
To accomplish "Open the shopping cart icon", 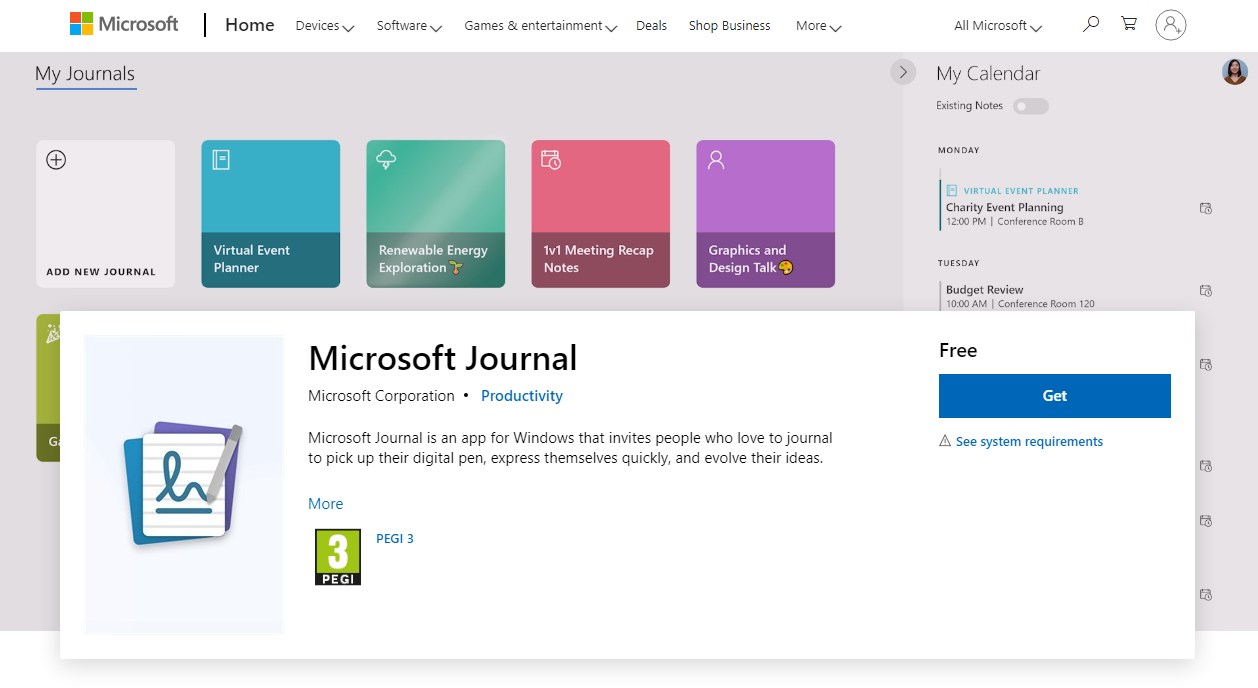I will coord(1129,23).
